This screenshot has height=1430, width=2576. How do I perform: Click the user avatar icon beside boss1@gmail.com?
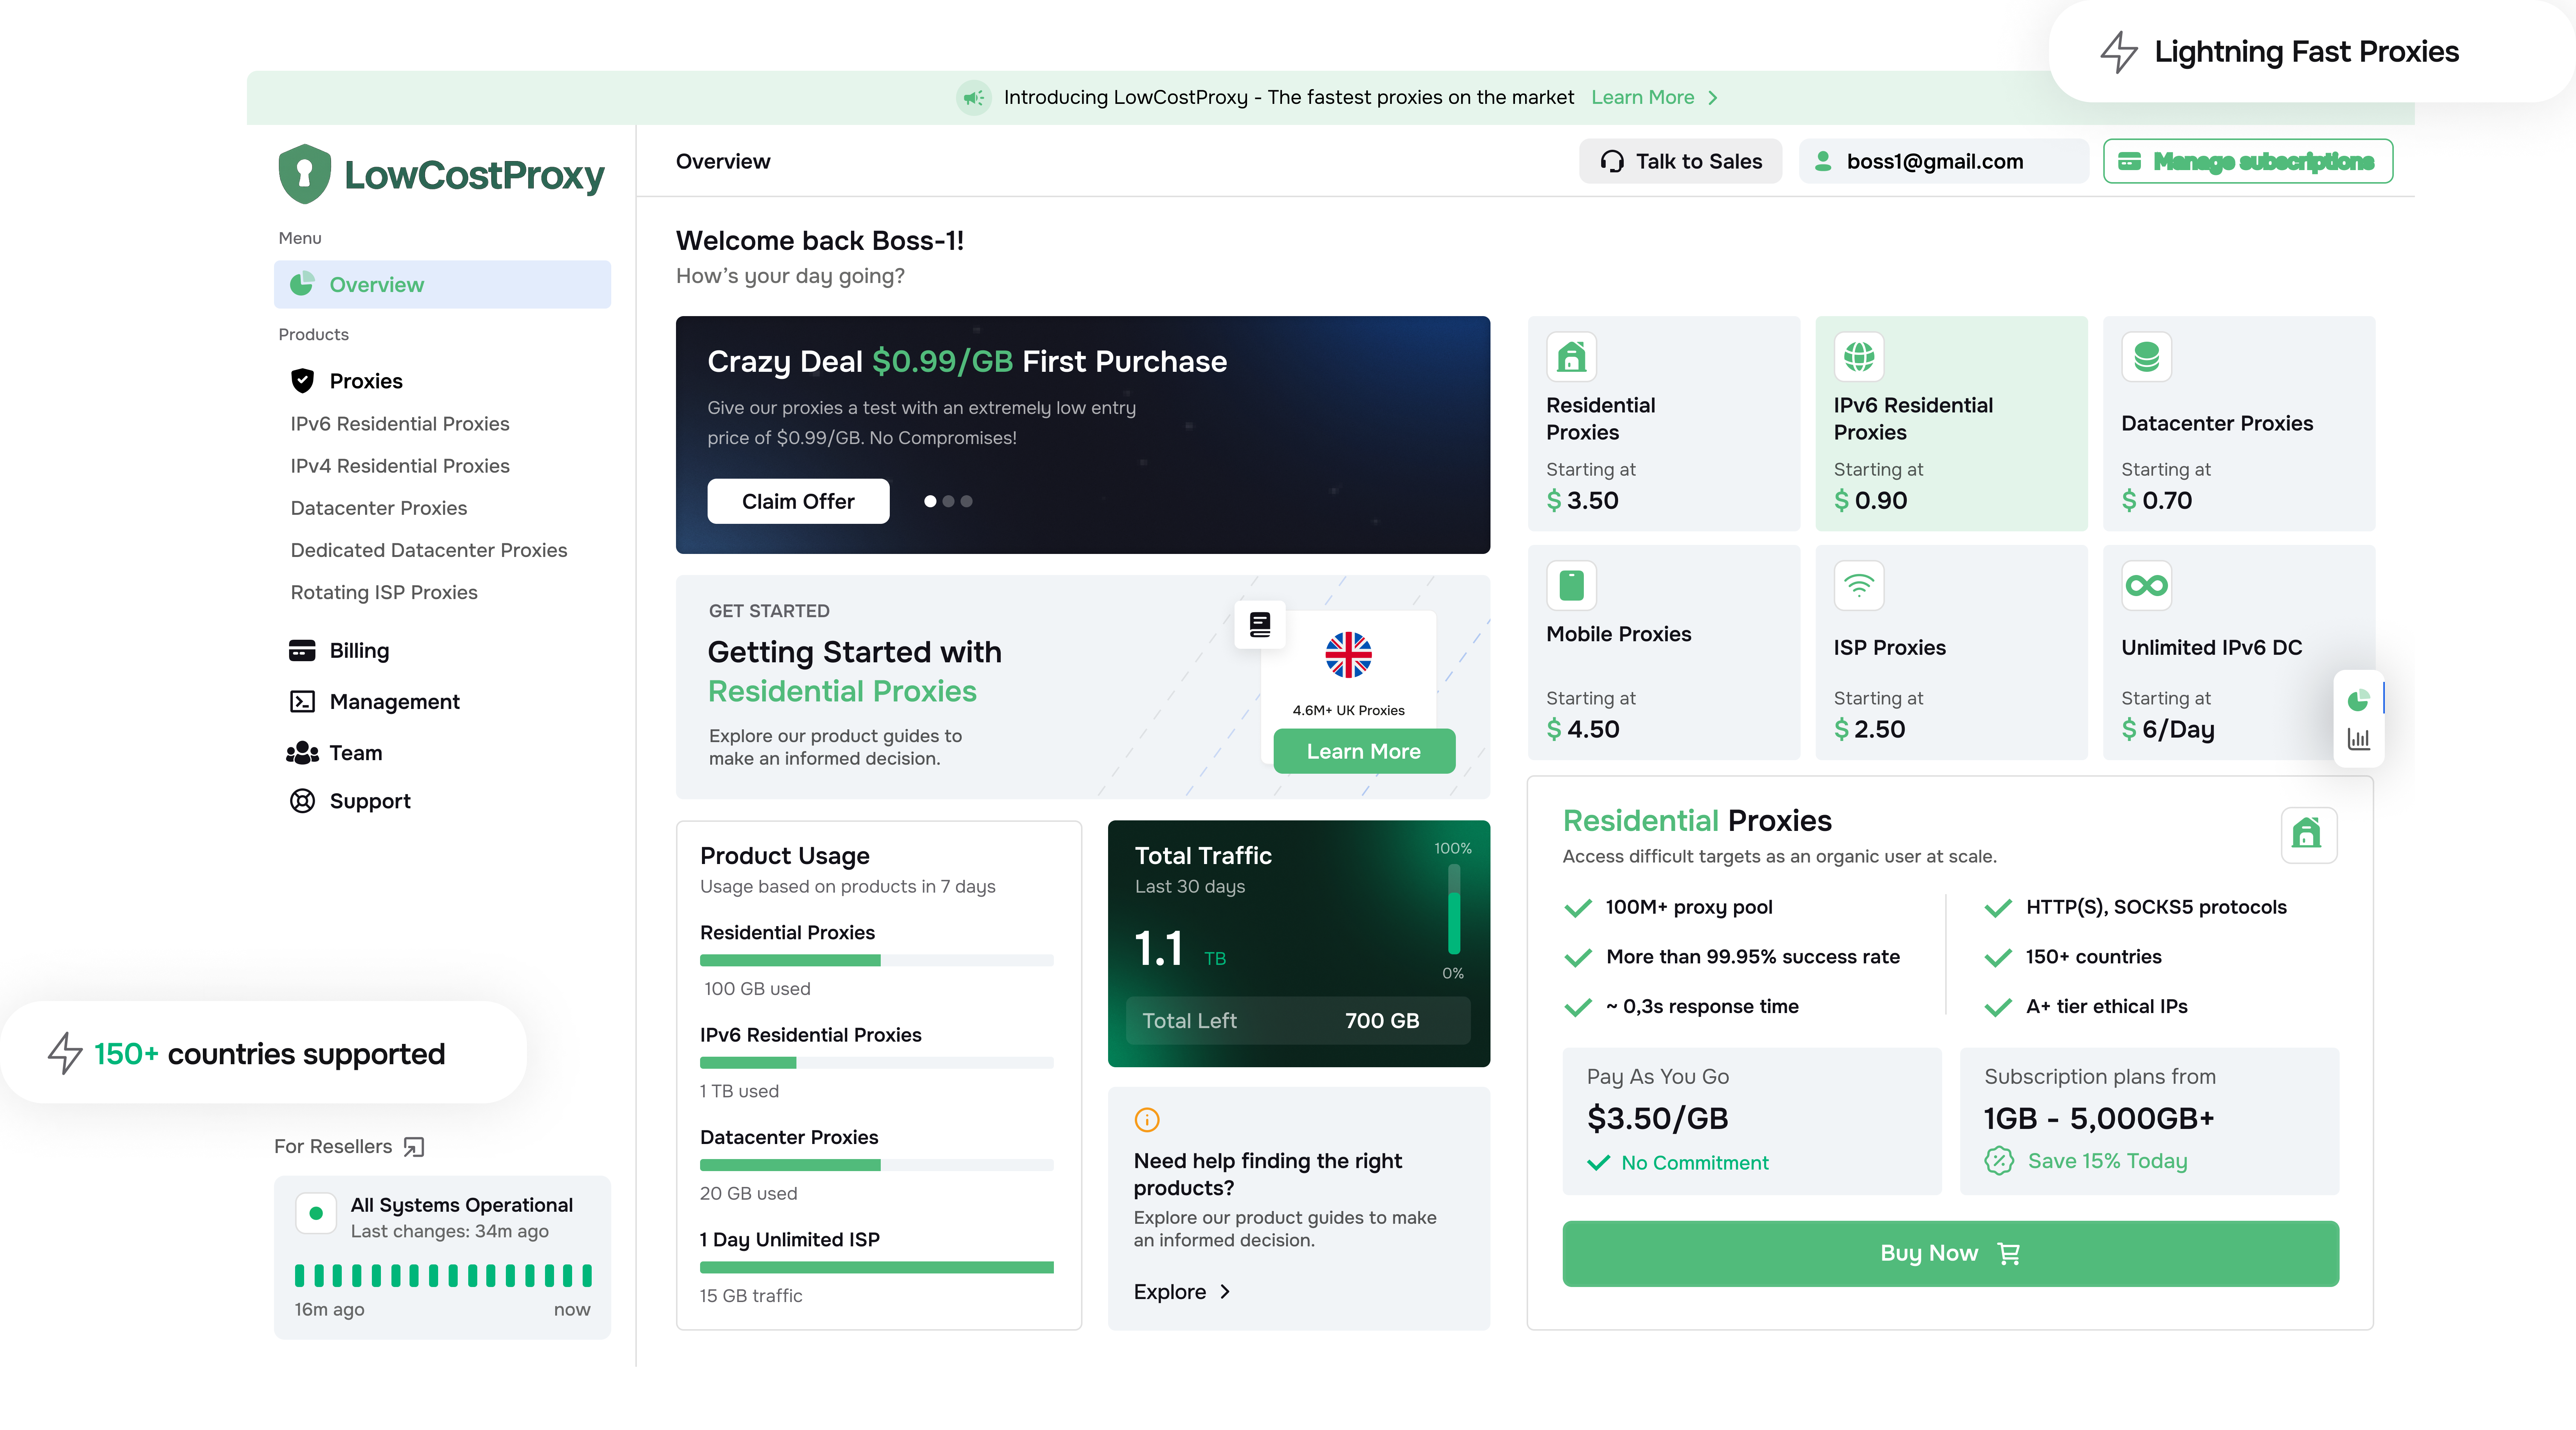[x=1823, y=161]
